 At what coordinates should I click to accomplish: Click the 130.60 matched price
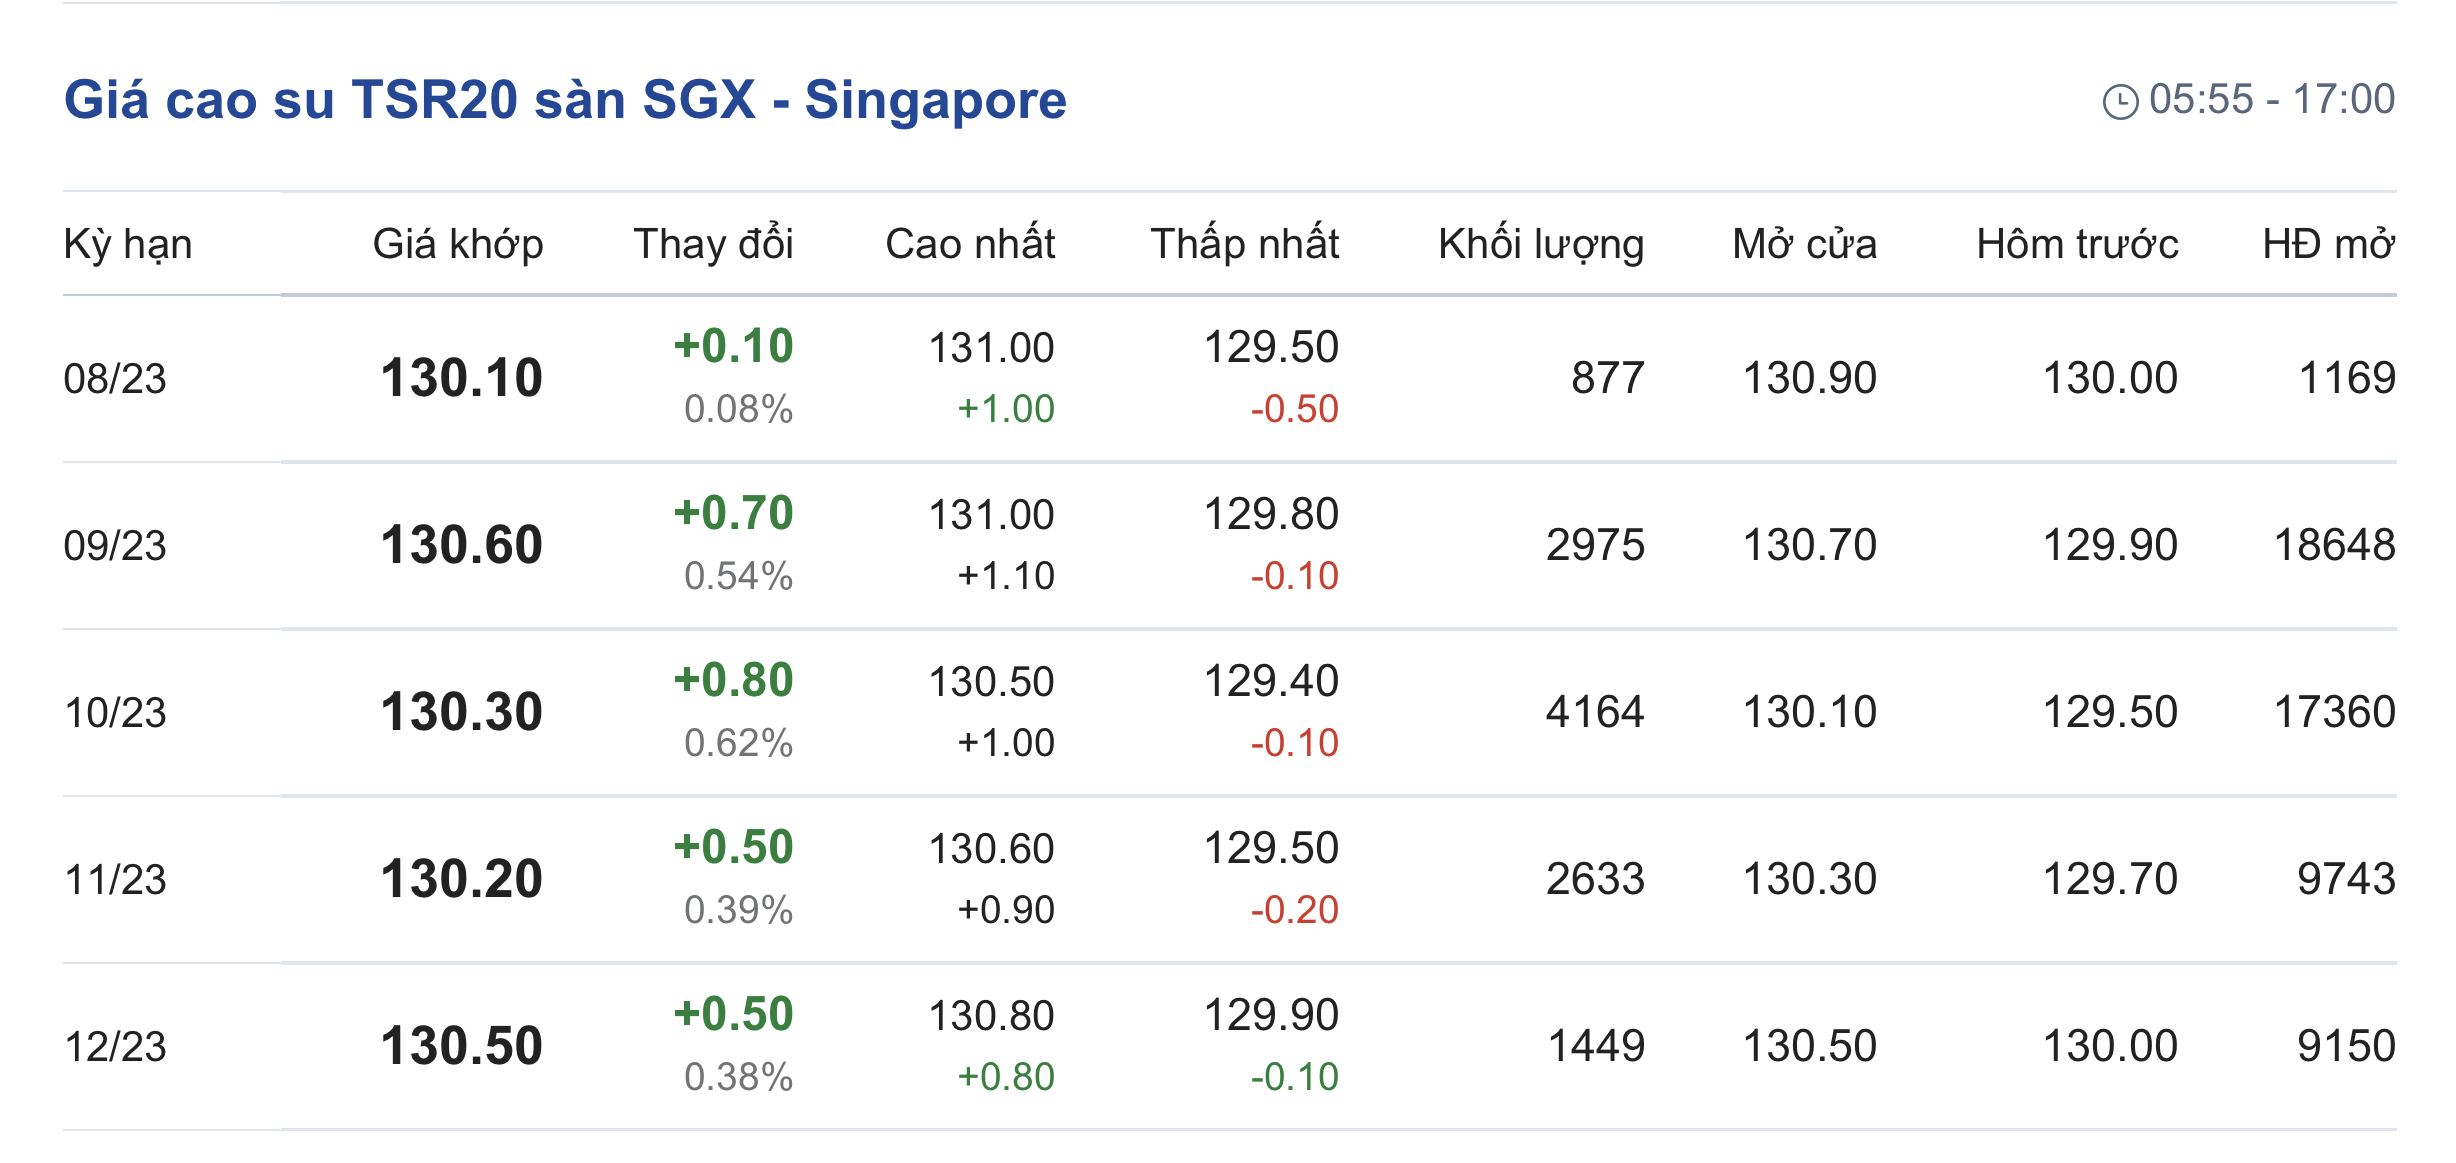tap(461, 546)
